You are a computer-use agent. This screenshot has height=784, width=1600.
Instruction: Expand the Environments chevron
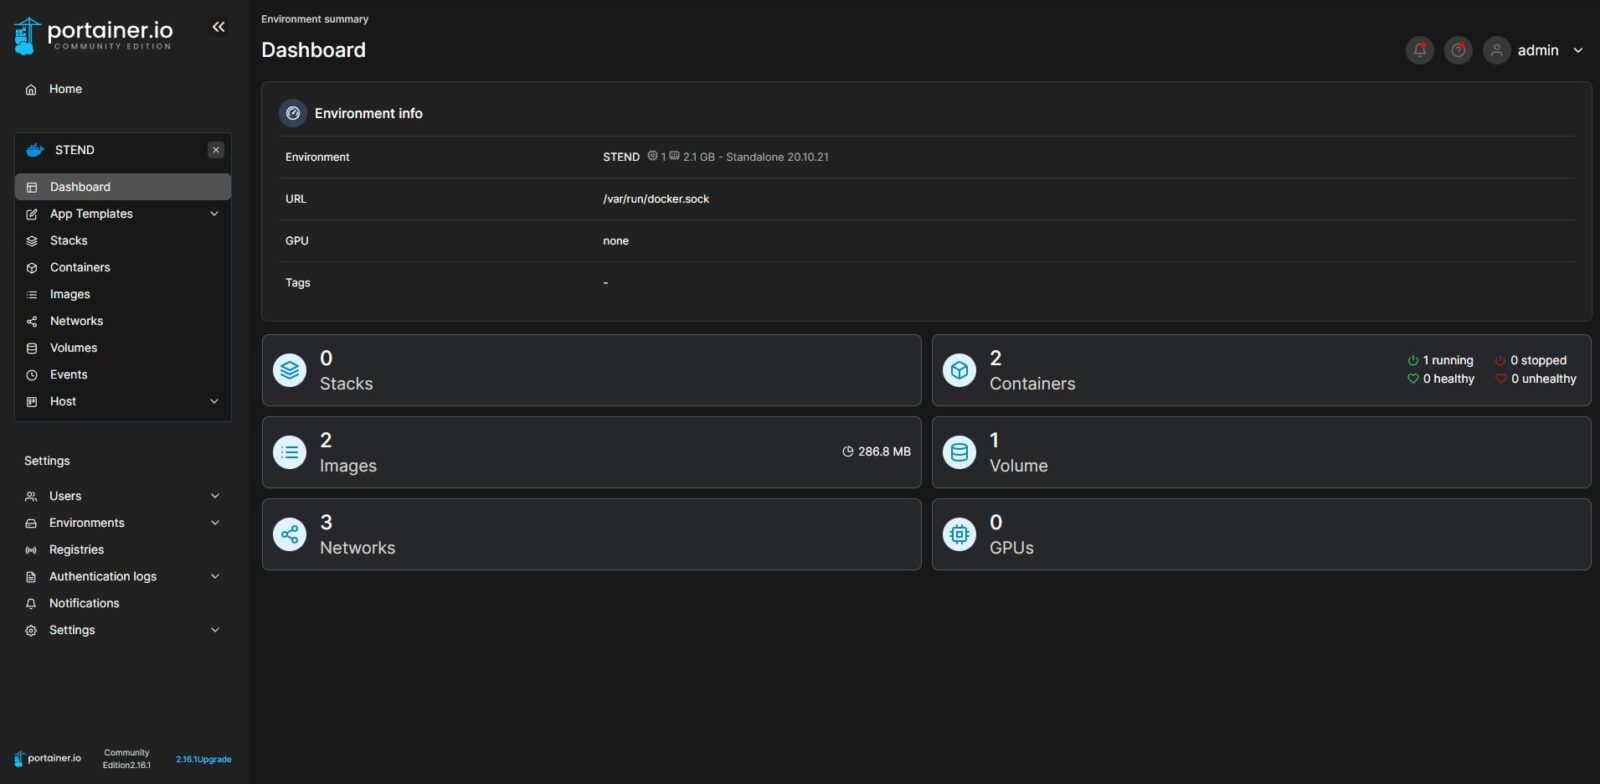tap(215, 523)
